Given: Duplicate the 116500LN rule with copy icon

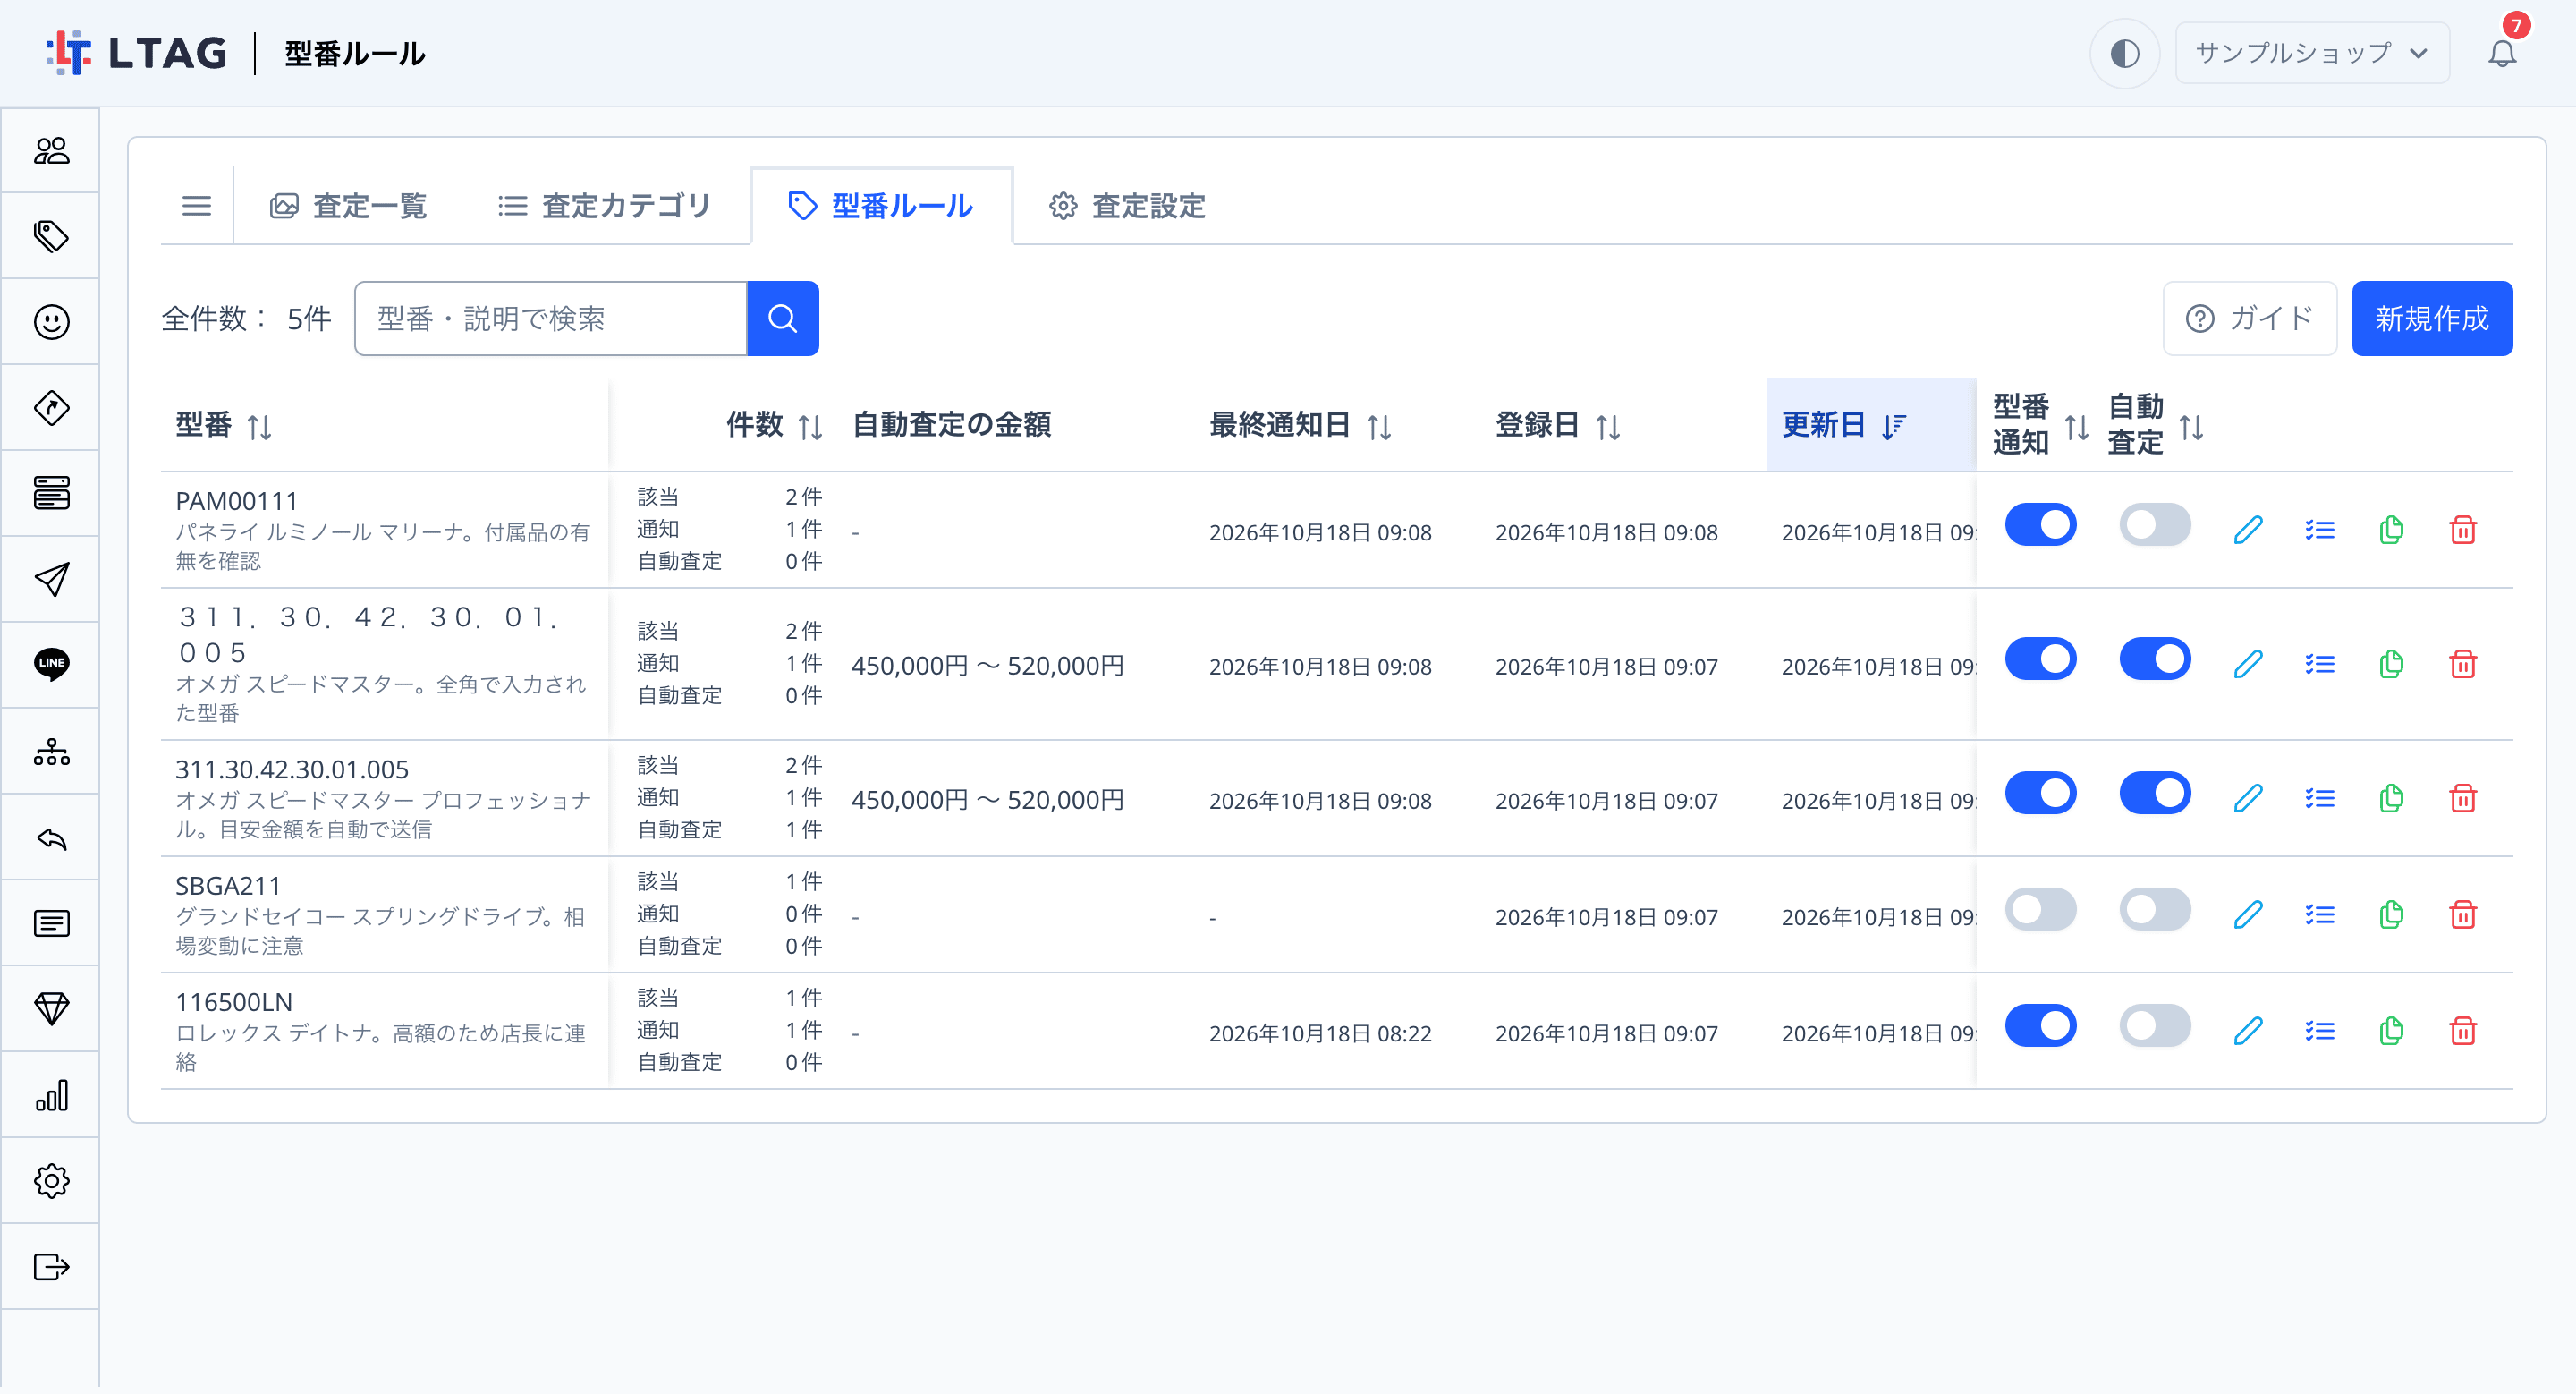Looking at the screenshot, I should 2391,1031.
